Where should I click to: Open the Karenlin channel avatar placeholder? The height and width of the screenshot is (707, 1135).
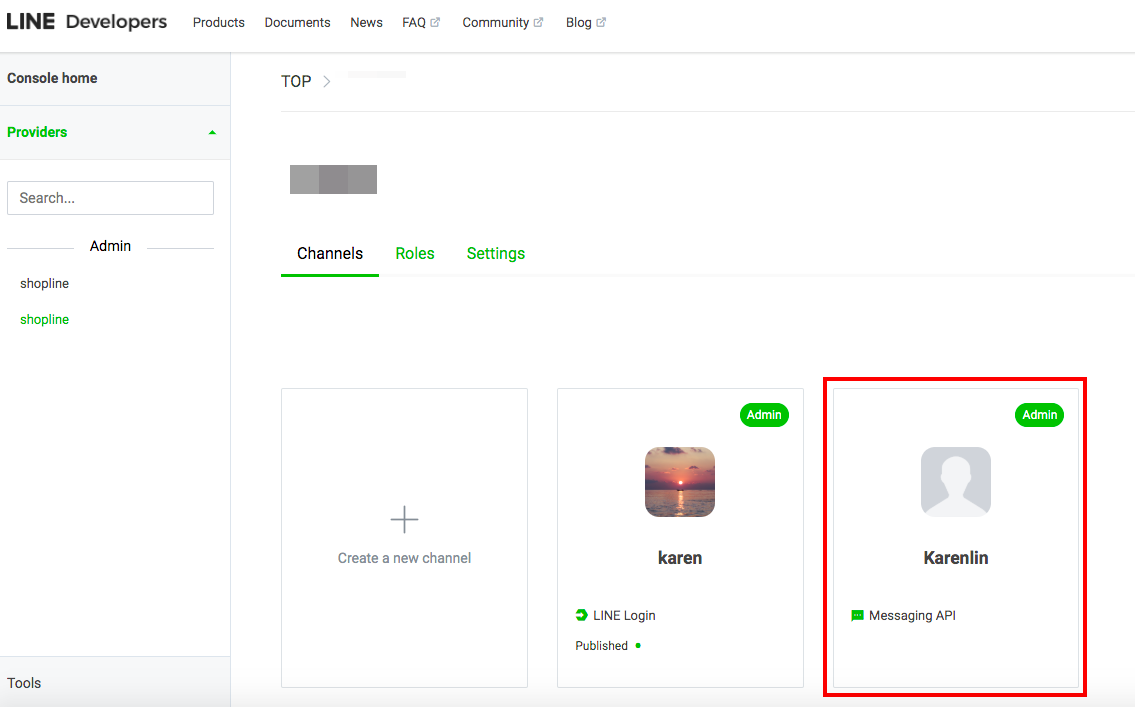pyautogui.click(x=955, y=482)
